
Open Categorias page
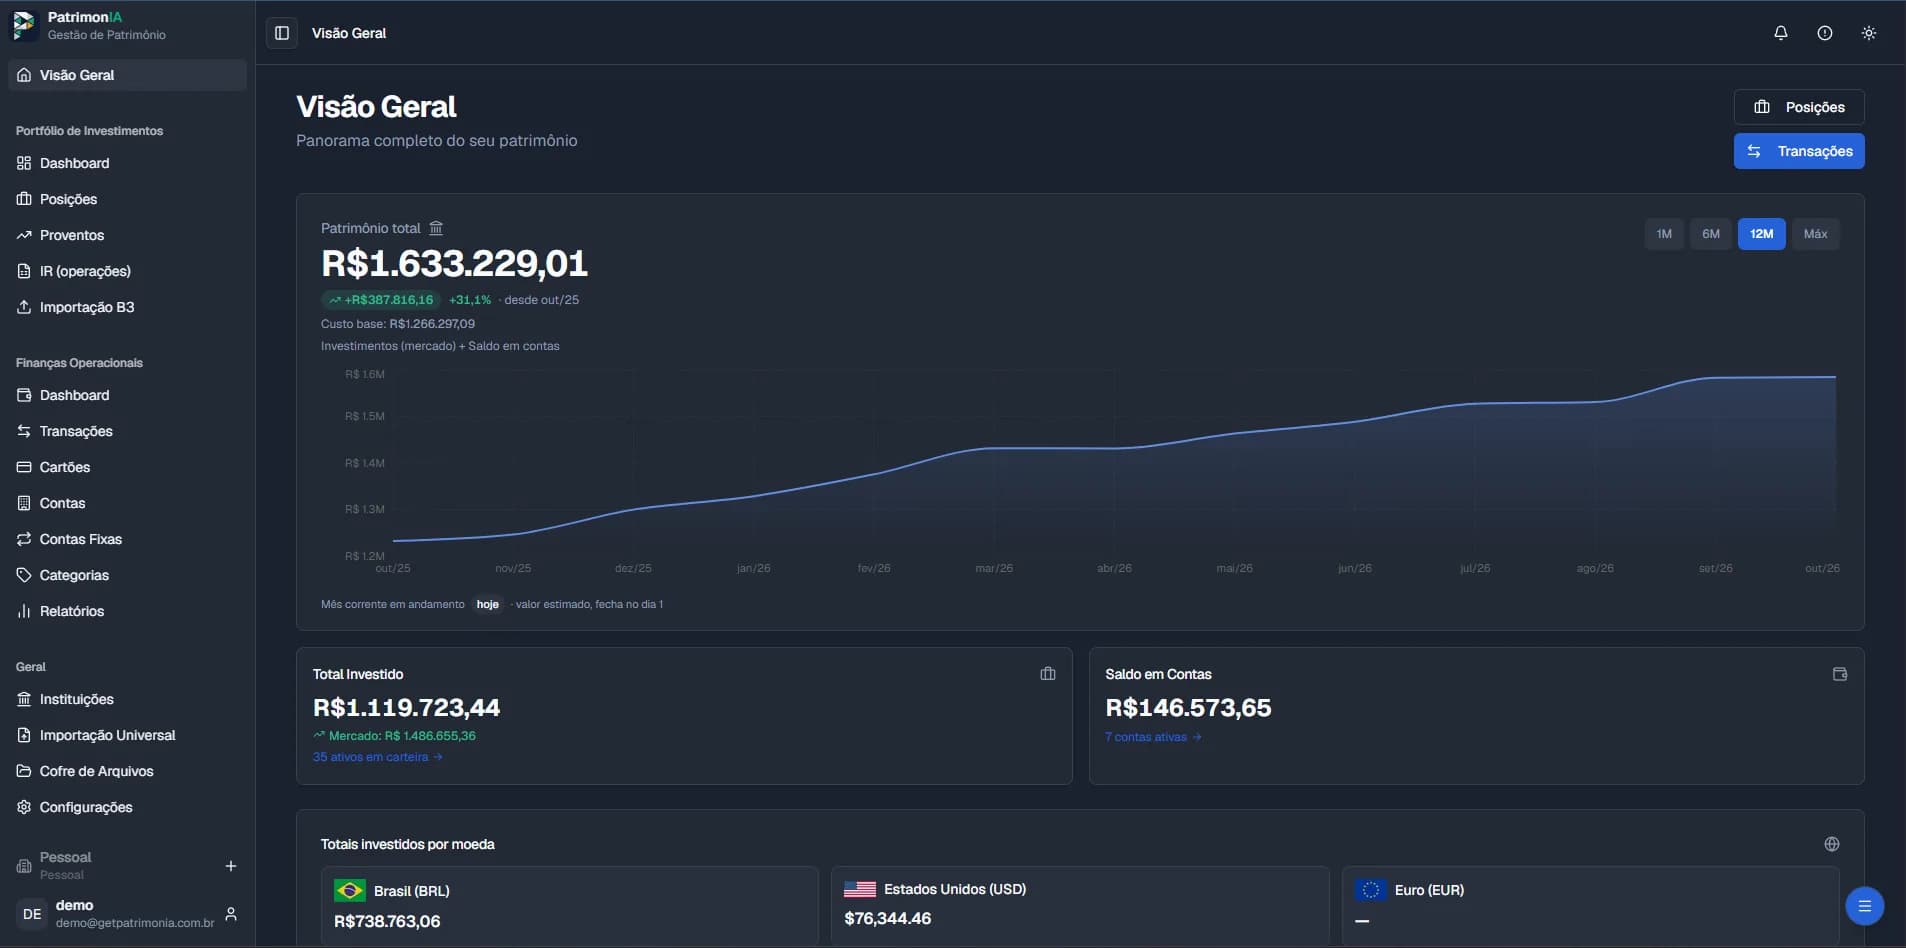(127, 575)
